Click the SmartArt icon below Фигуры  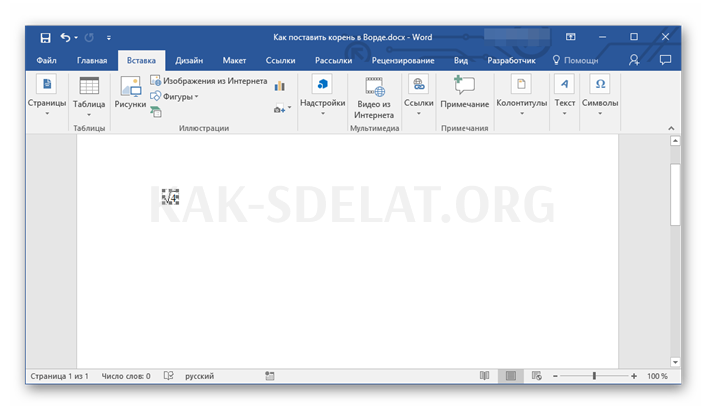156,112
